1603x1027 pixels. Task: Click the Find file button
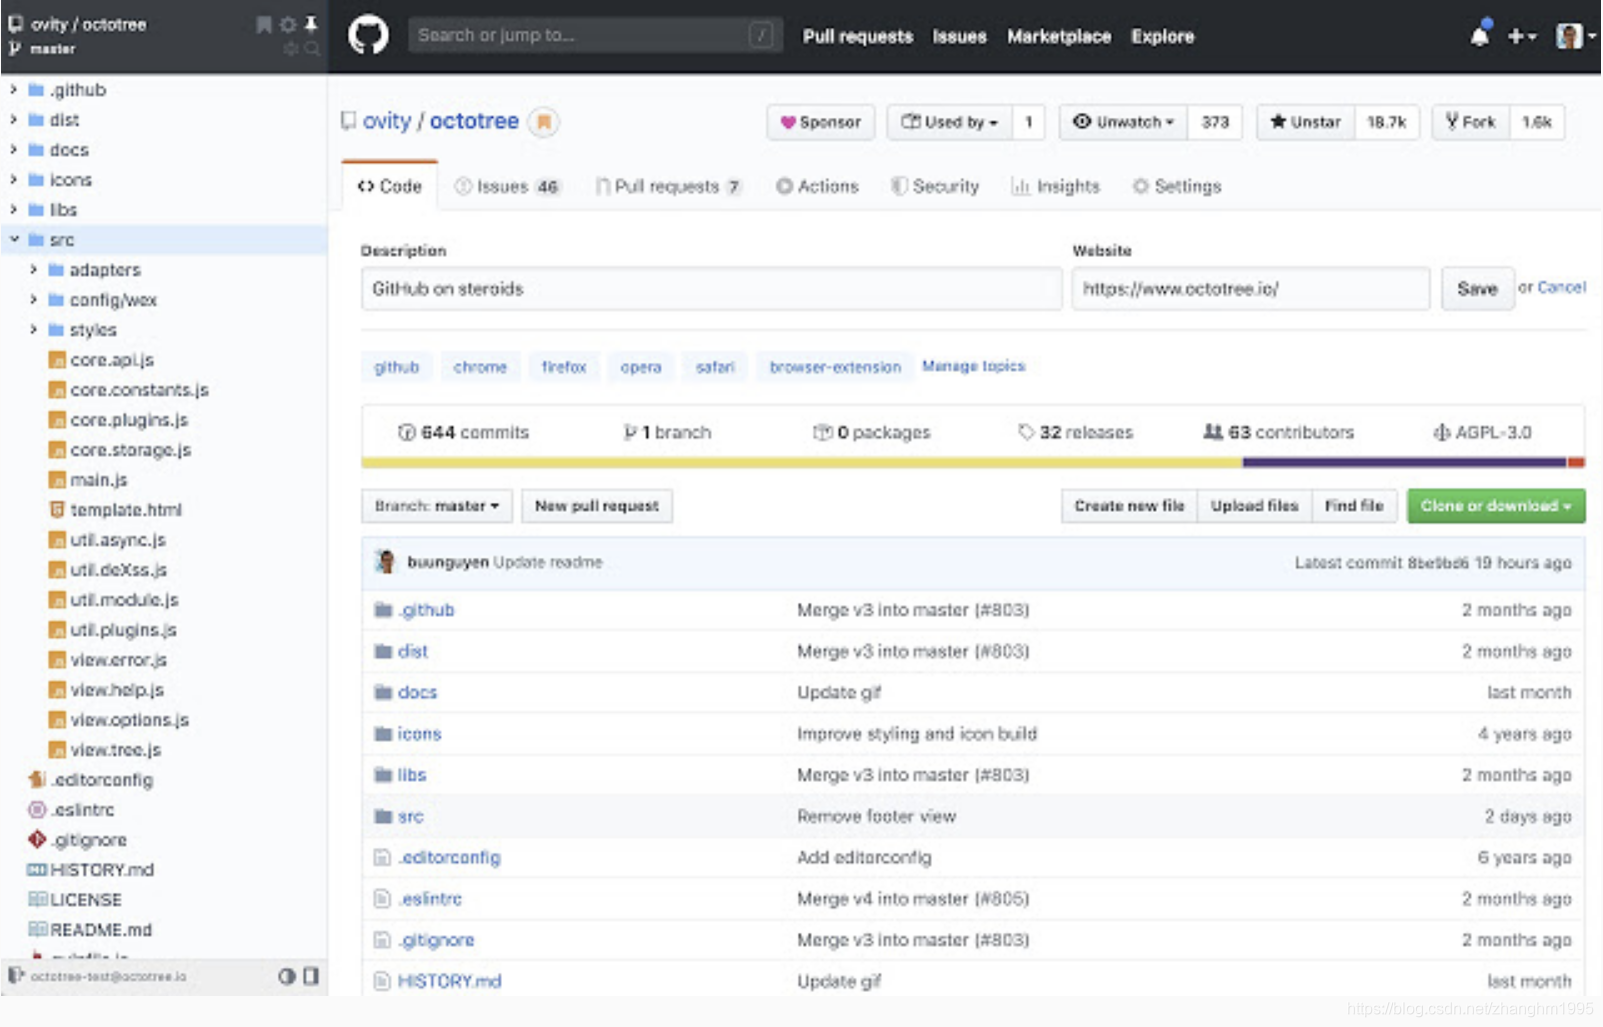pyautogui.click(x=1354, y=506)
